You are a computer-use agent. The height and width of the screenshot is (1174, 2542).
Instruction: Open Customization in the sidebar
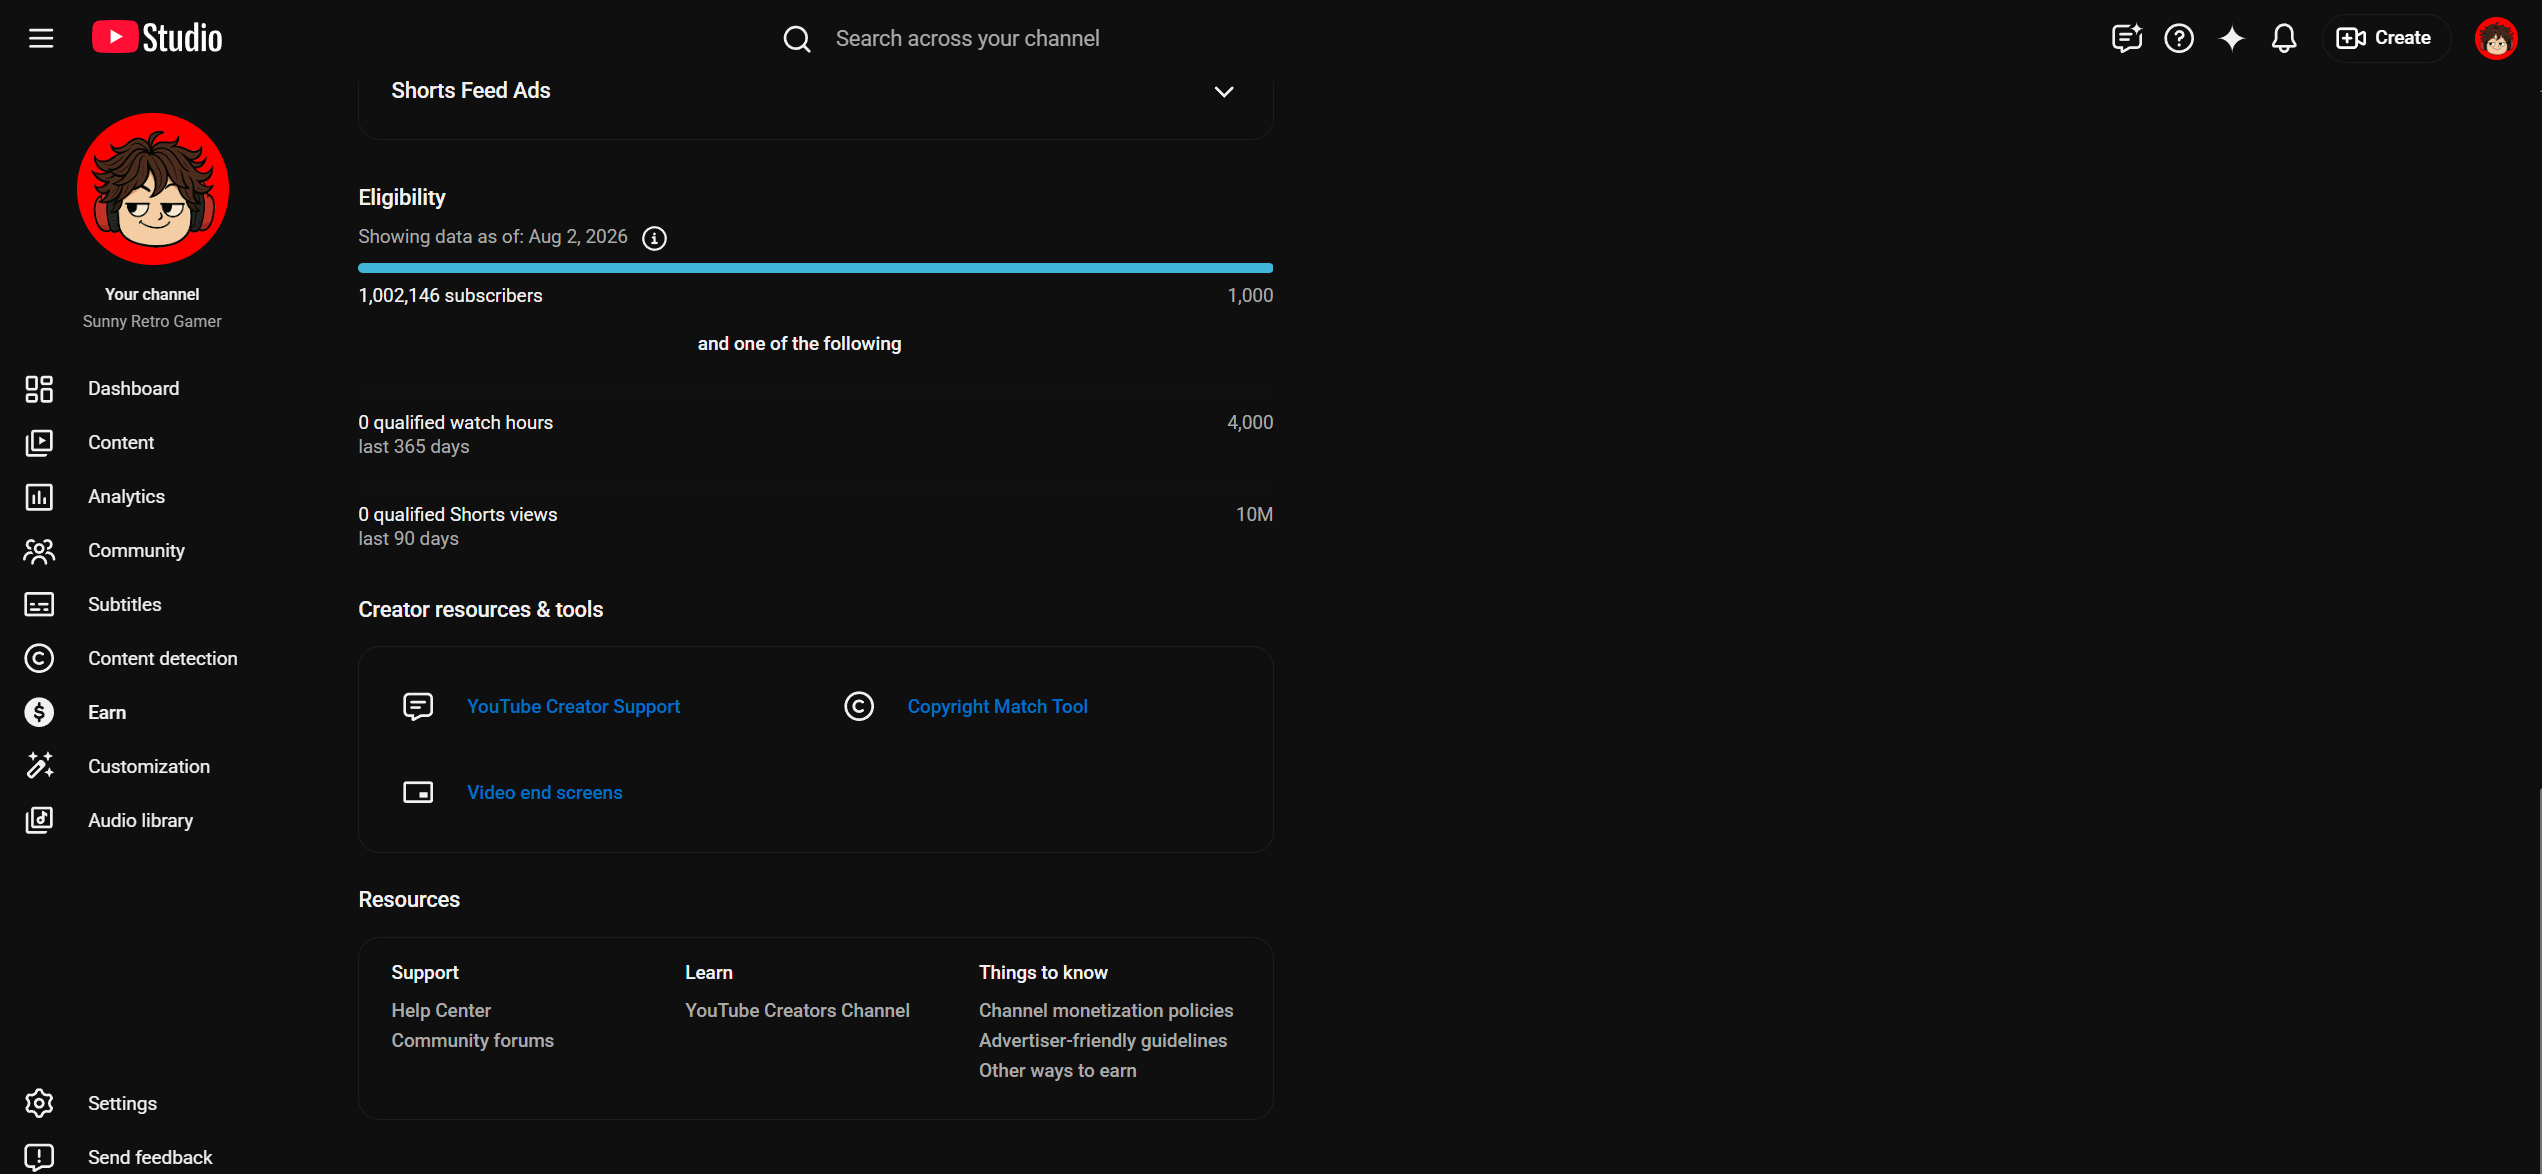149,767
